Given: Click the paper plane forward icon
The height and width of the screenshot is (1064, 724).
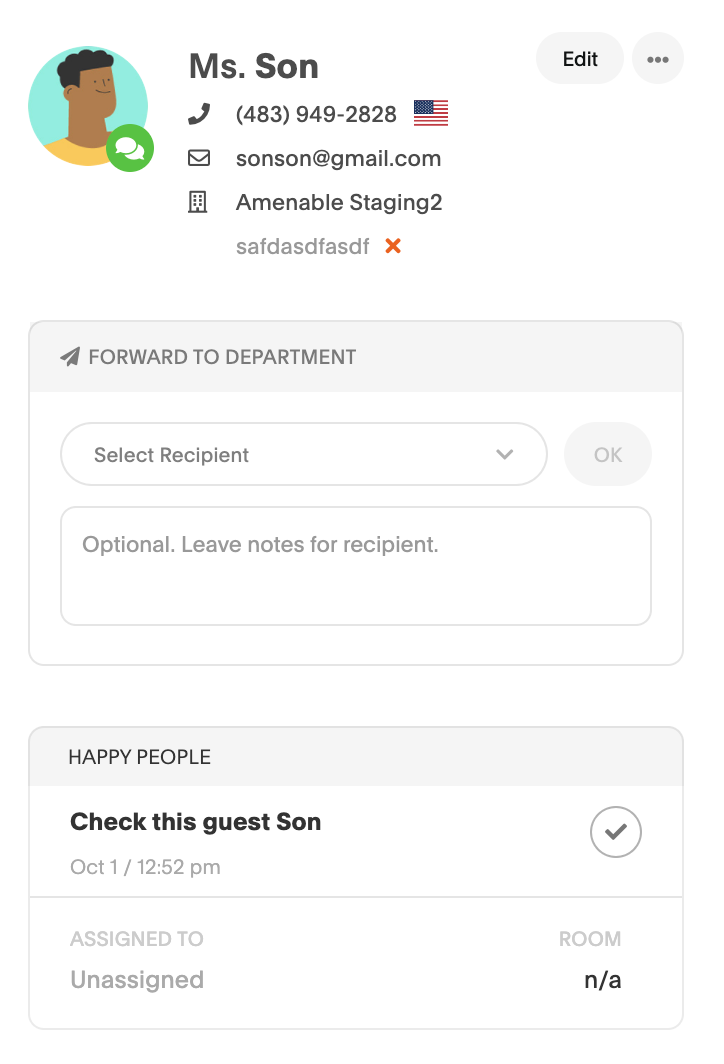Looking at the screenshot, I should pos(70,357).
